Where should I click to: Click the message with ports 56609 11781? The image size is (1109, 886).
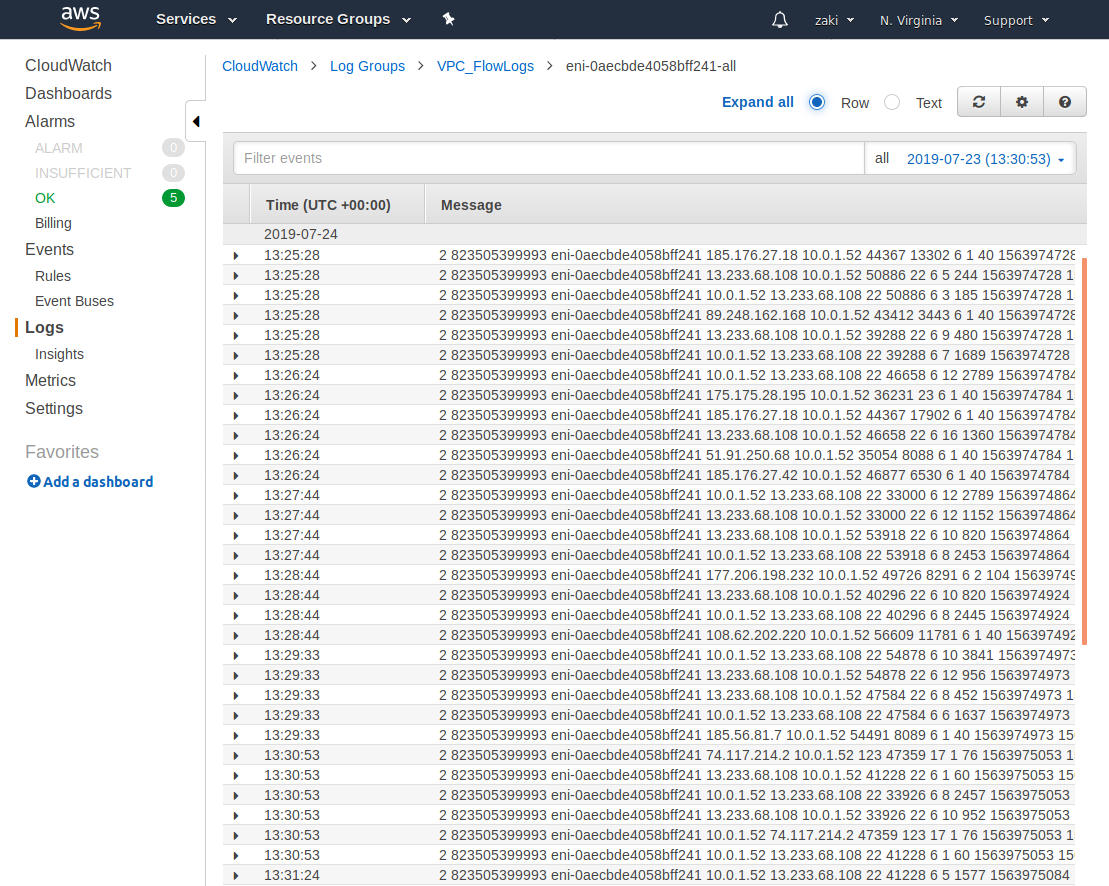click(x=757, y=636)
